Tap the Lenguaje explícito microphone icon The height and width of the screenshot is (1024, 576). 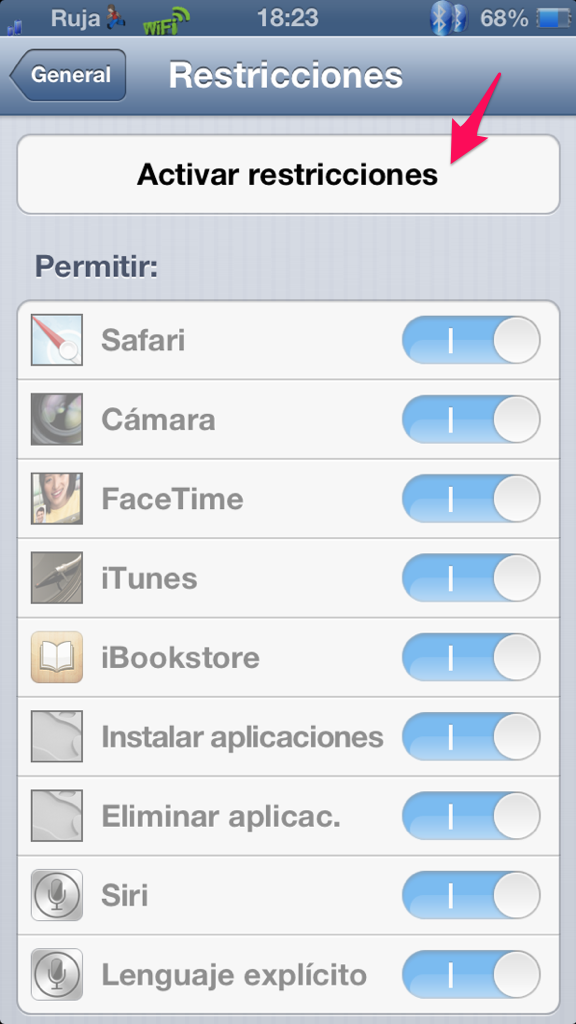coord(57,974)
